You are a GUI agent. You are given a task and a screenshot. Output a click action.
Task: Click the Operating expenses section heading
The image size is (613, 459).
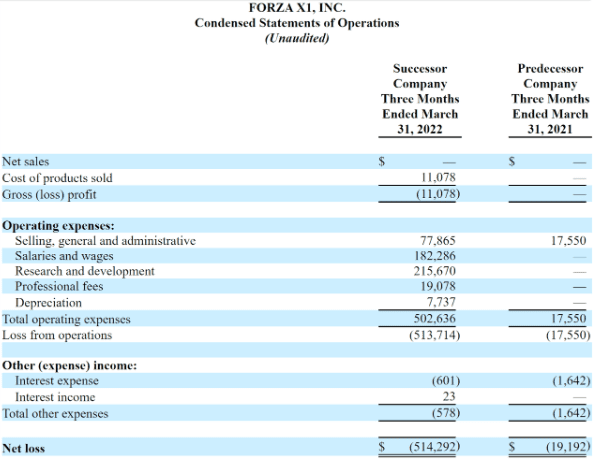58,226
